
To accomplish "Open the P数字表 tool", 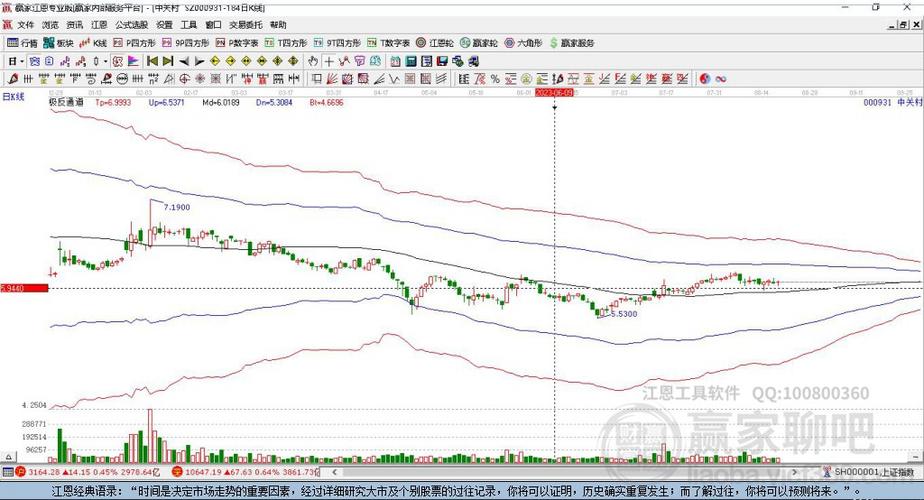I will [x=237, y=43].
